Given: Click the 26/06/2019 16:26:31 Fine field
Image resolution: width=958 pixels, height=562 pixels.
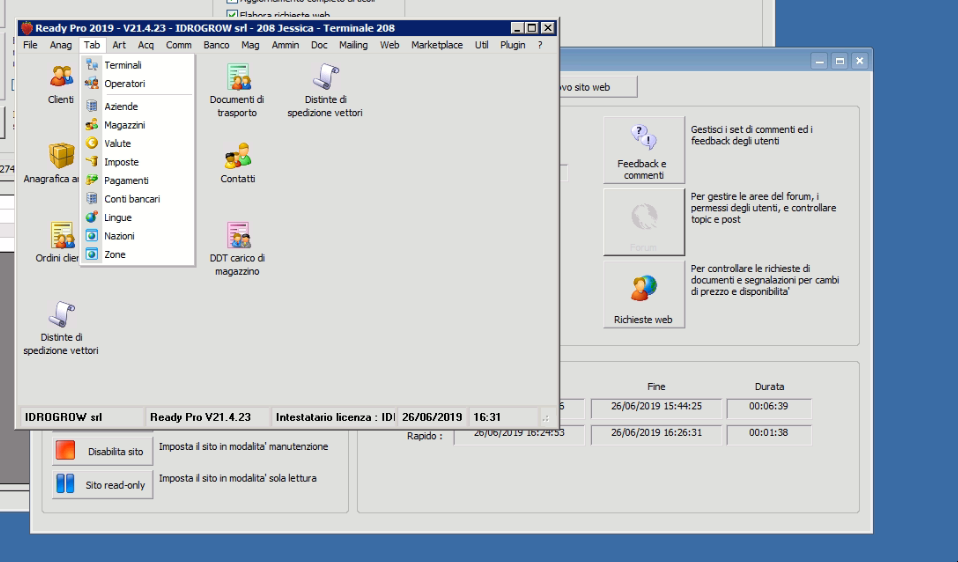Looking at the screenshot, I should click(656, 433).
